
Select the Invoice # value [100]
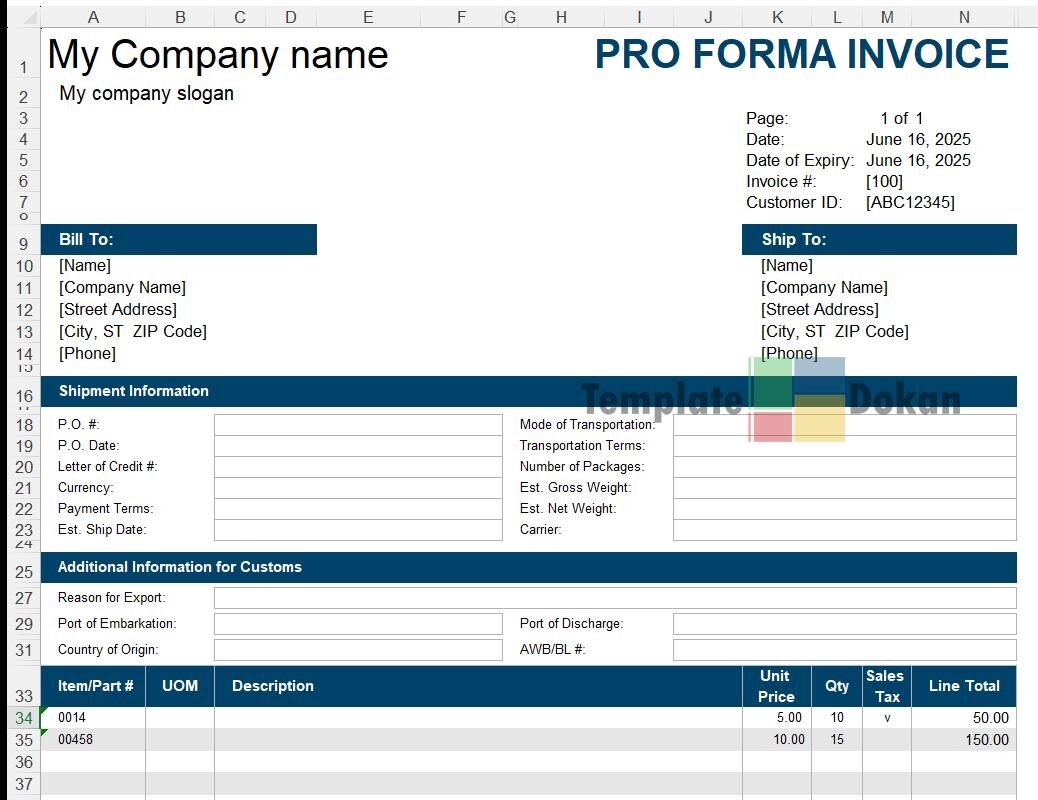(884, 182)
